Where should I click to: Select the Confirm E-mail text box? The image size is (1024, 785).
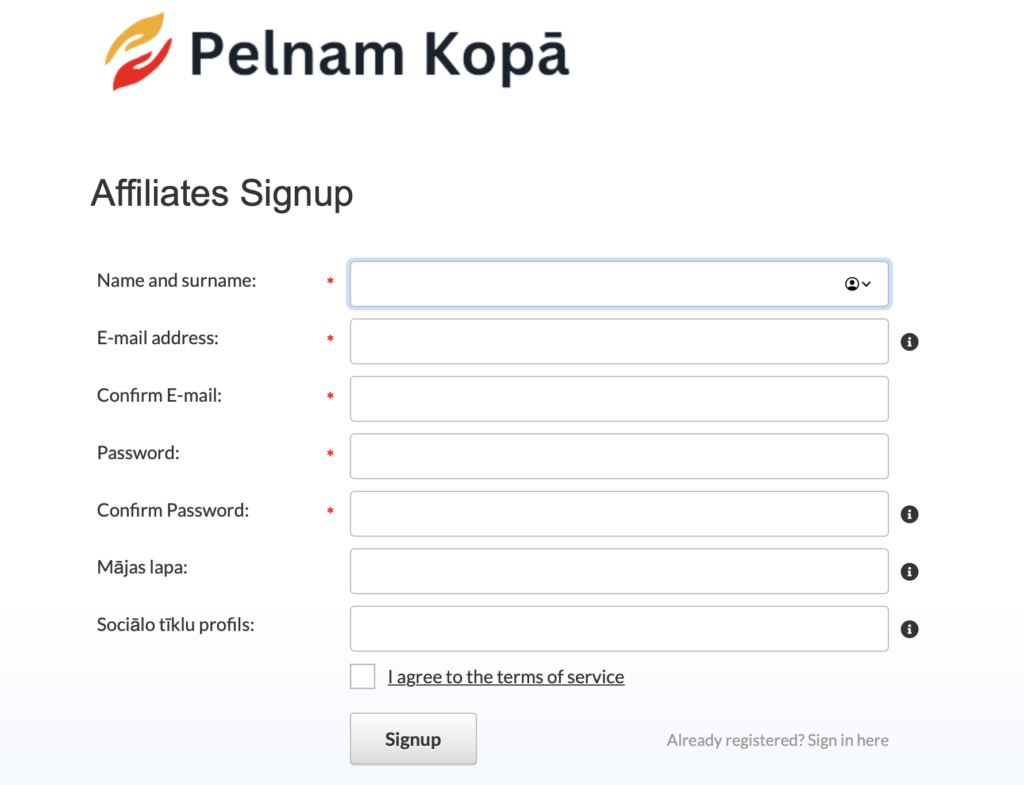point(619,399)
